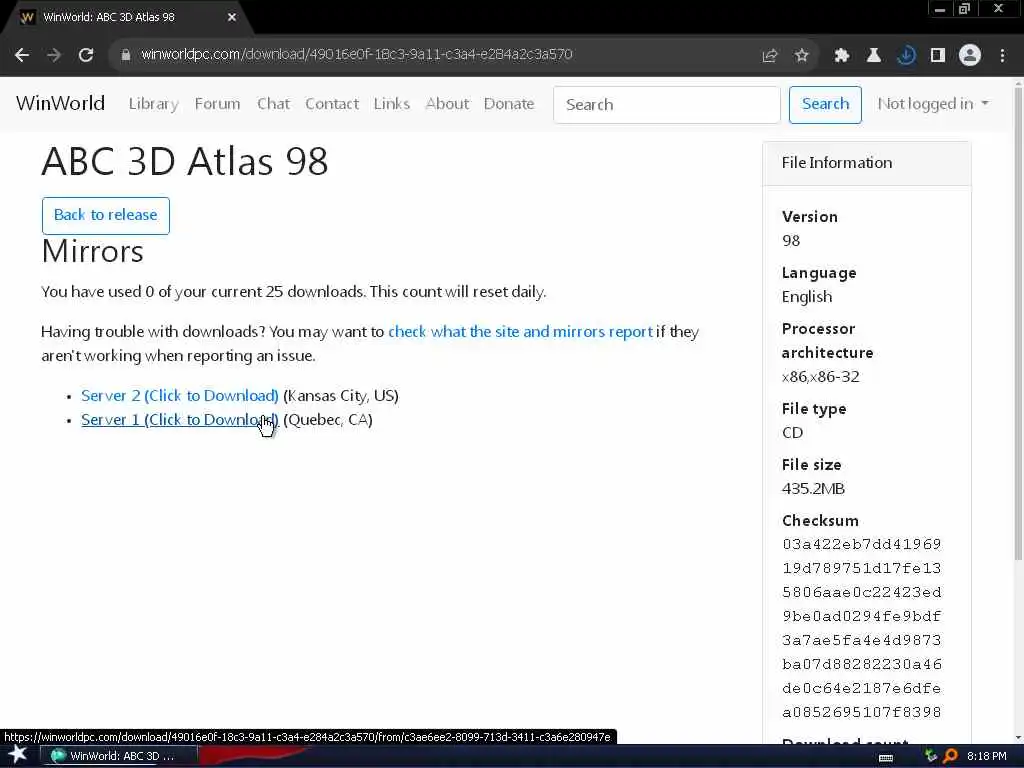Screen dimensions: 1024x768
Task: Download from Server 2 Kansas City
Action: [x=180, y=396]
